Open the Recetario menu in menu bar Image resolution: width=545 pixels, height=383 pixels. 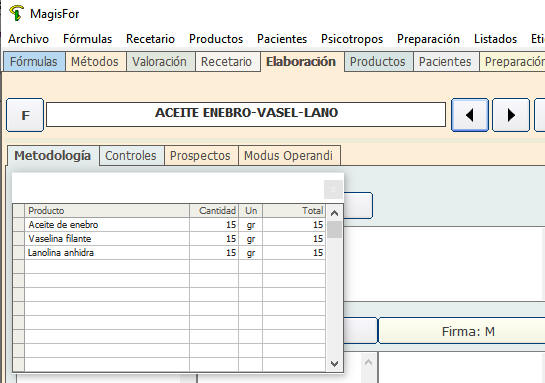point(151,39)
